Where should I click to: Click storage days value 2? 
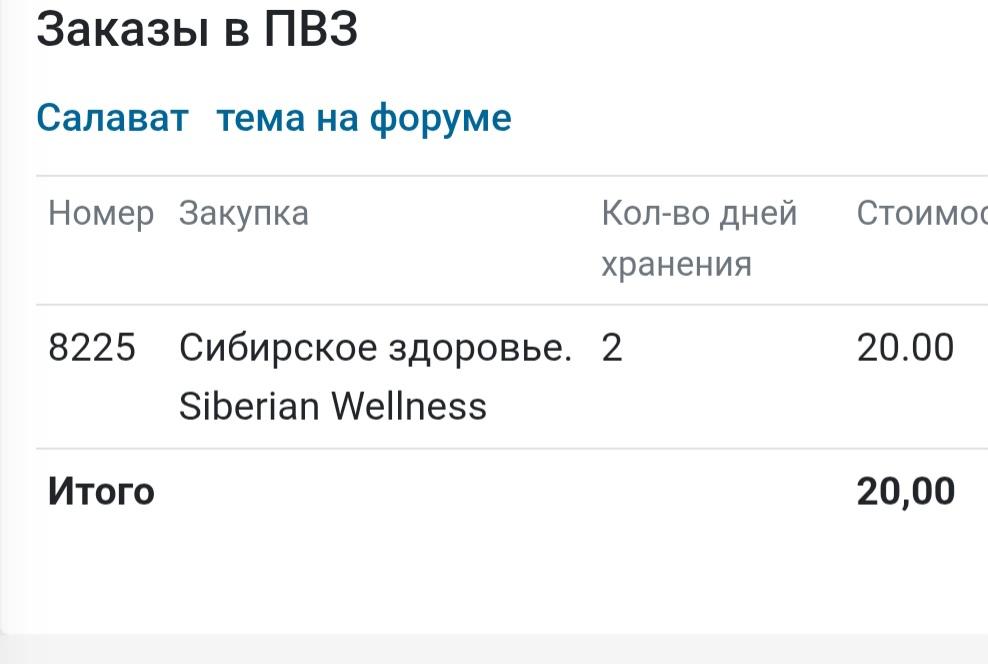pyautogui.click(x=612, y=348)
